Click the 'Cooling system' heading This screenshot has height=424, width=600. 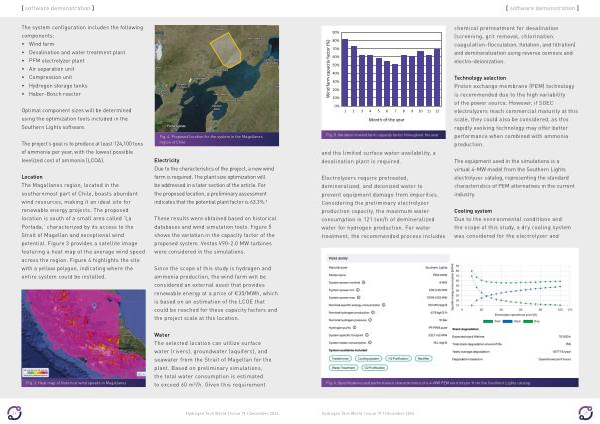tap(473, 211)
